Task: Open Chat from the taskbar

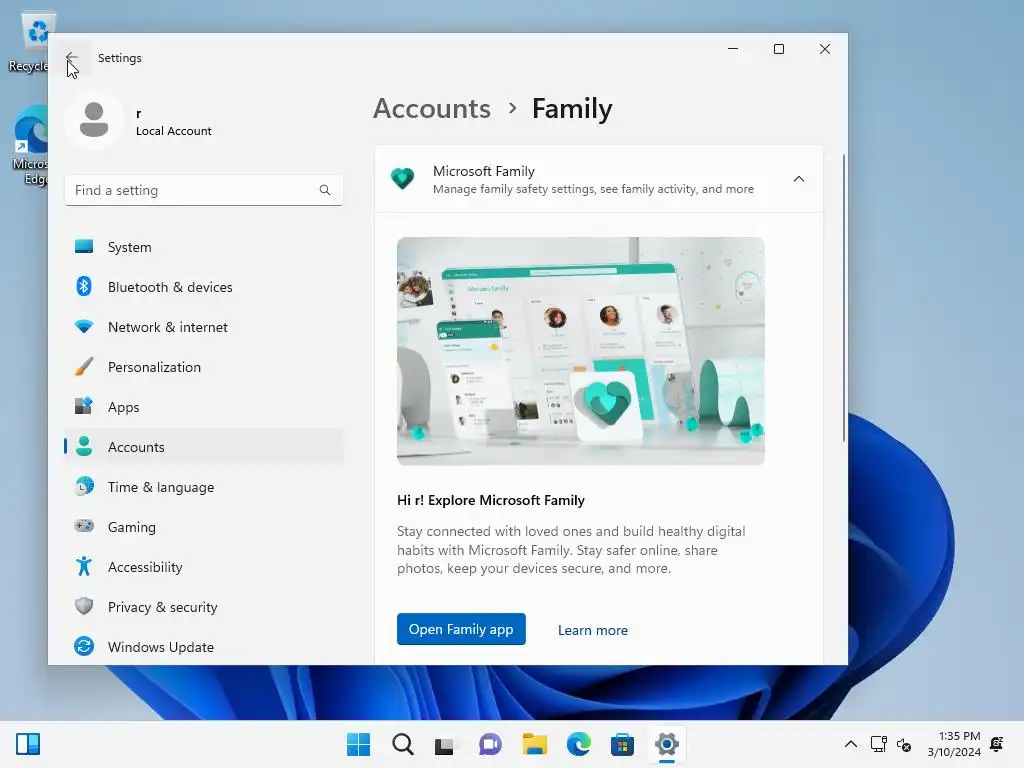Action: (x=490, y=744)
